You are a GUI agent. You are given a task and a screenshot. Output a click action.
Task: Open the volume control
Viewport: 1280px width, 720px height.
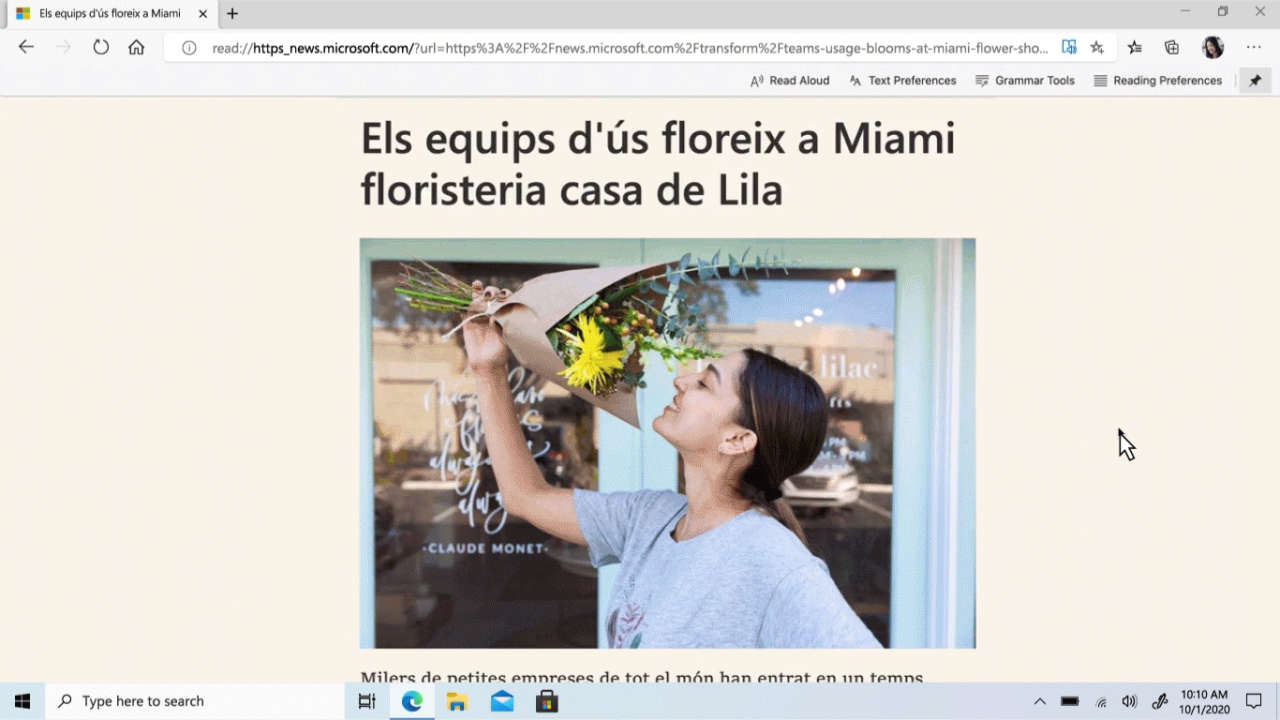point(1130,701)
